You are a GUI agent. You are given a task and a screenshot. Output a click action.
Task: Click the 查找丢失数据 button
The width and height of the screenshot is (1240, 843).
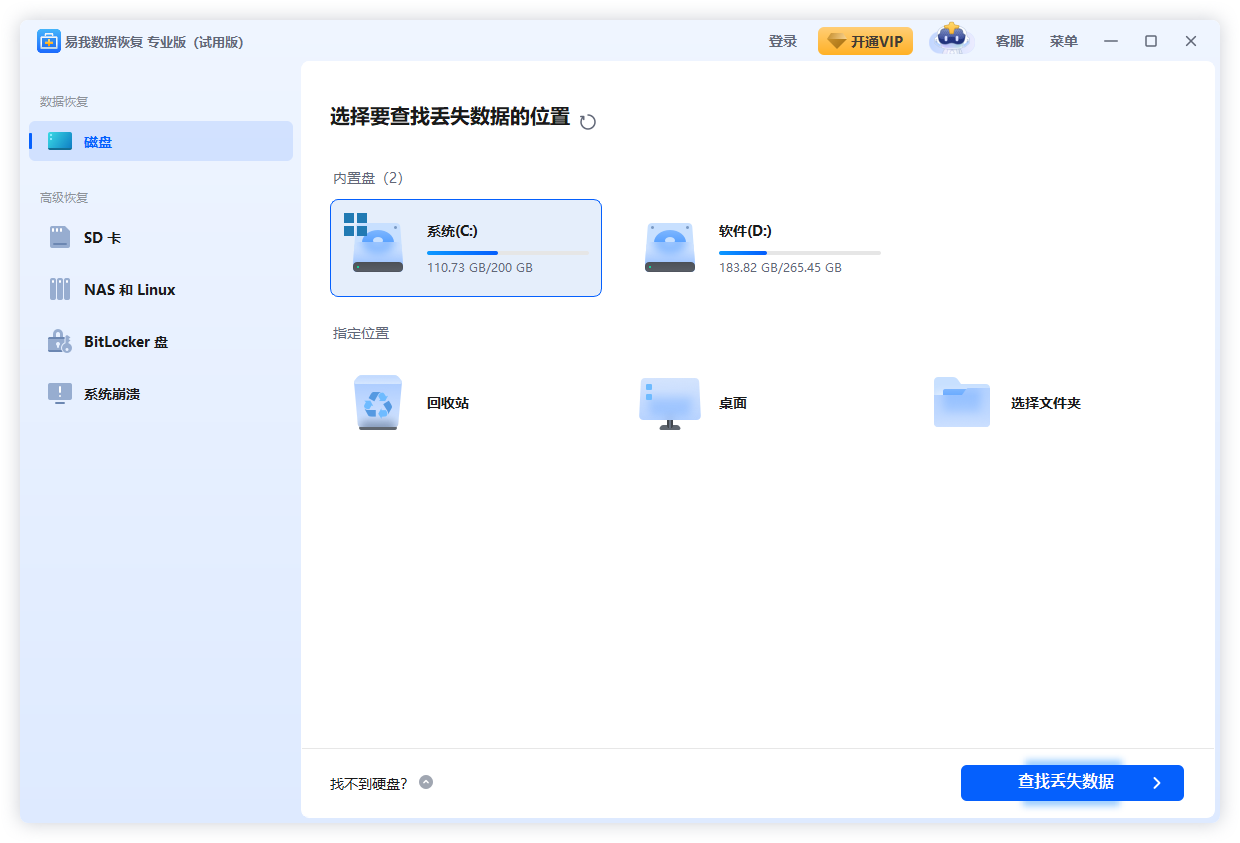click(1071, 783)
